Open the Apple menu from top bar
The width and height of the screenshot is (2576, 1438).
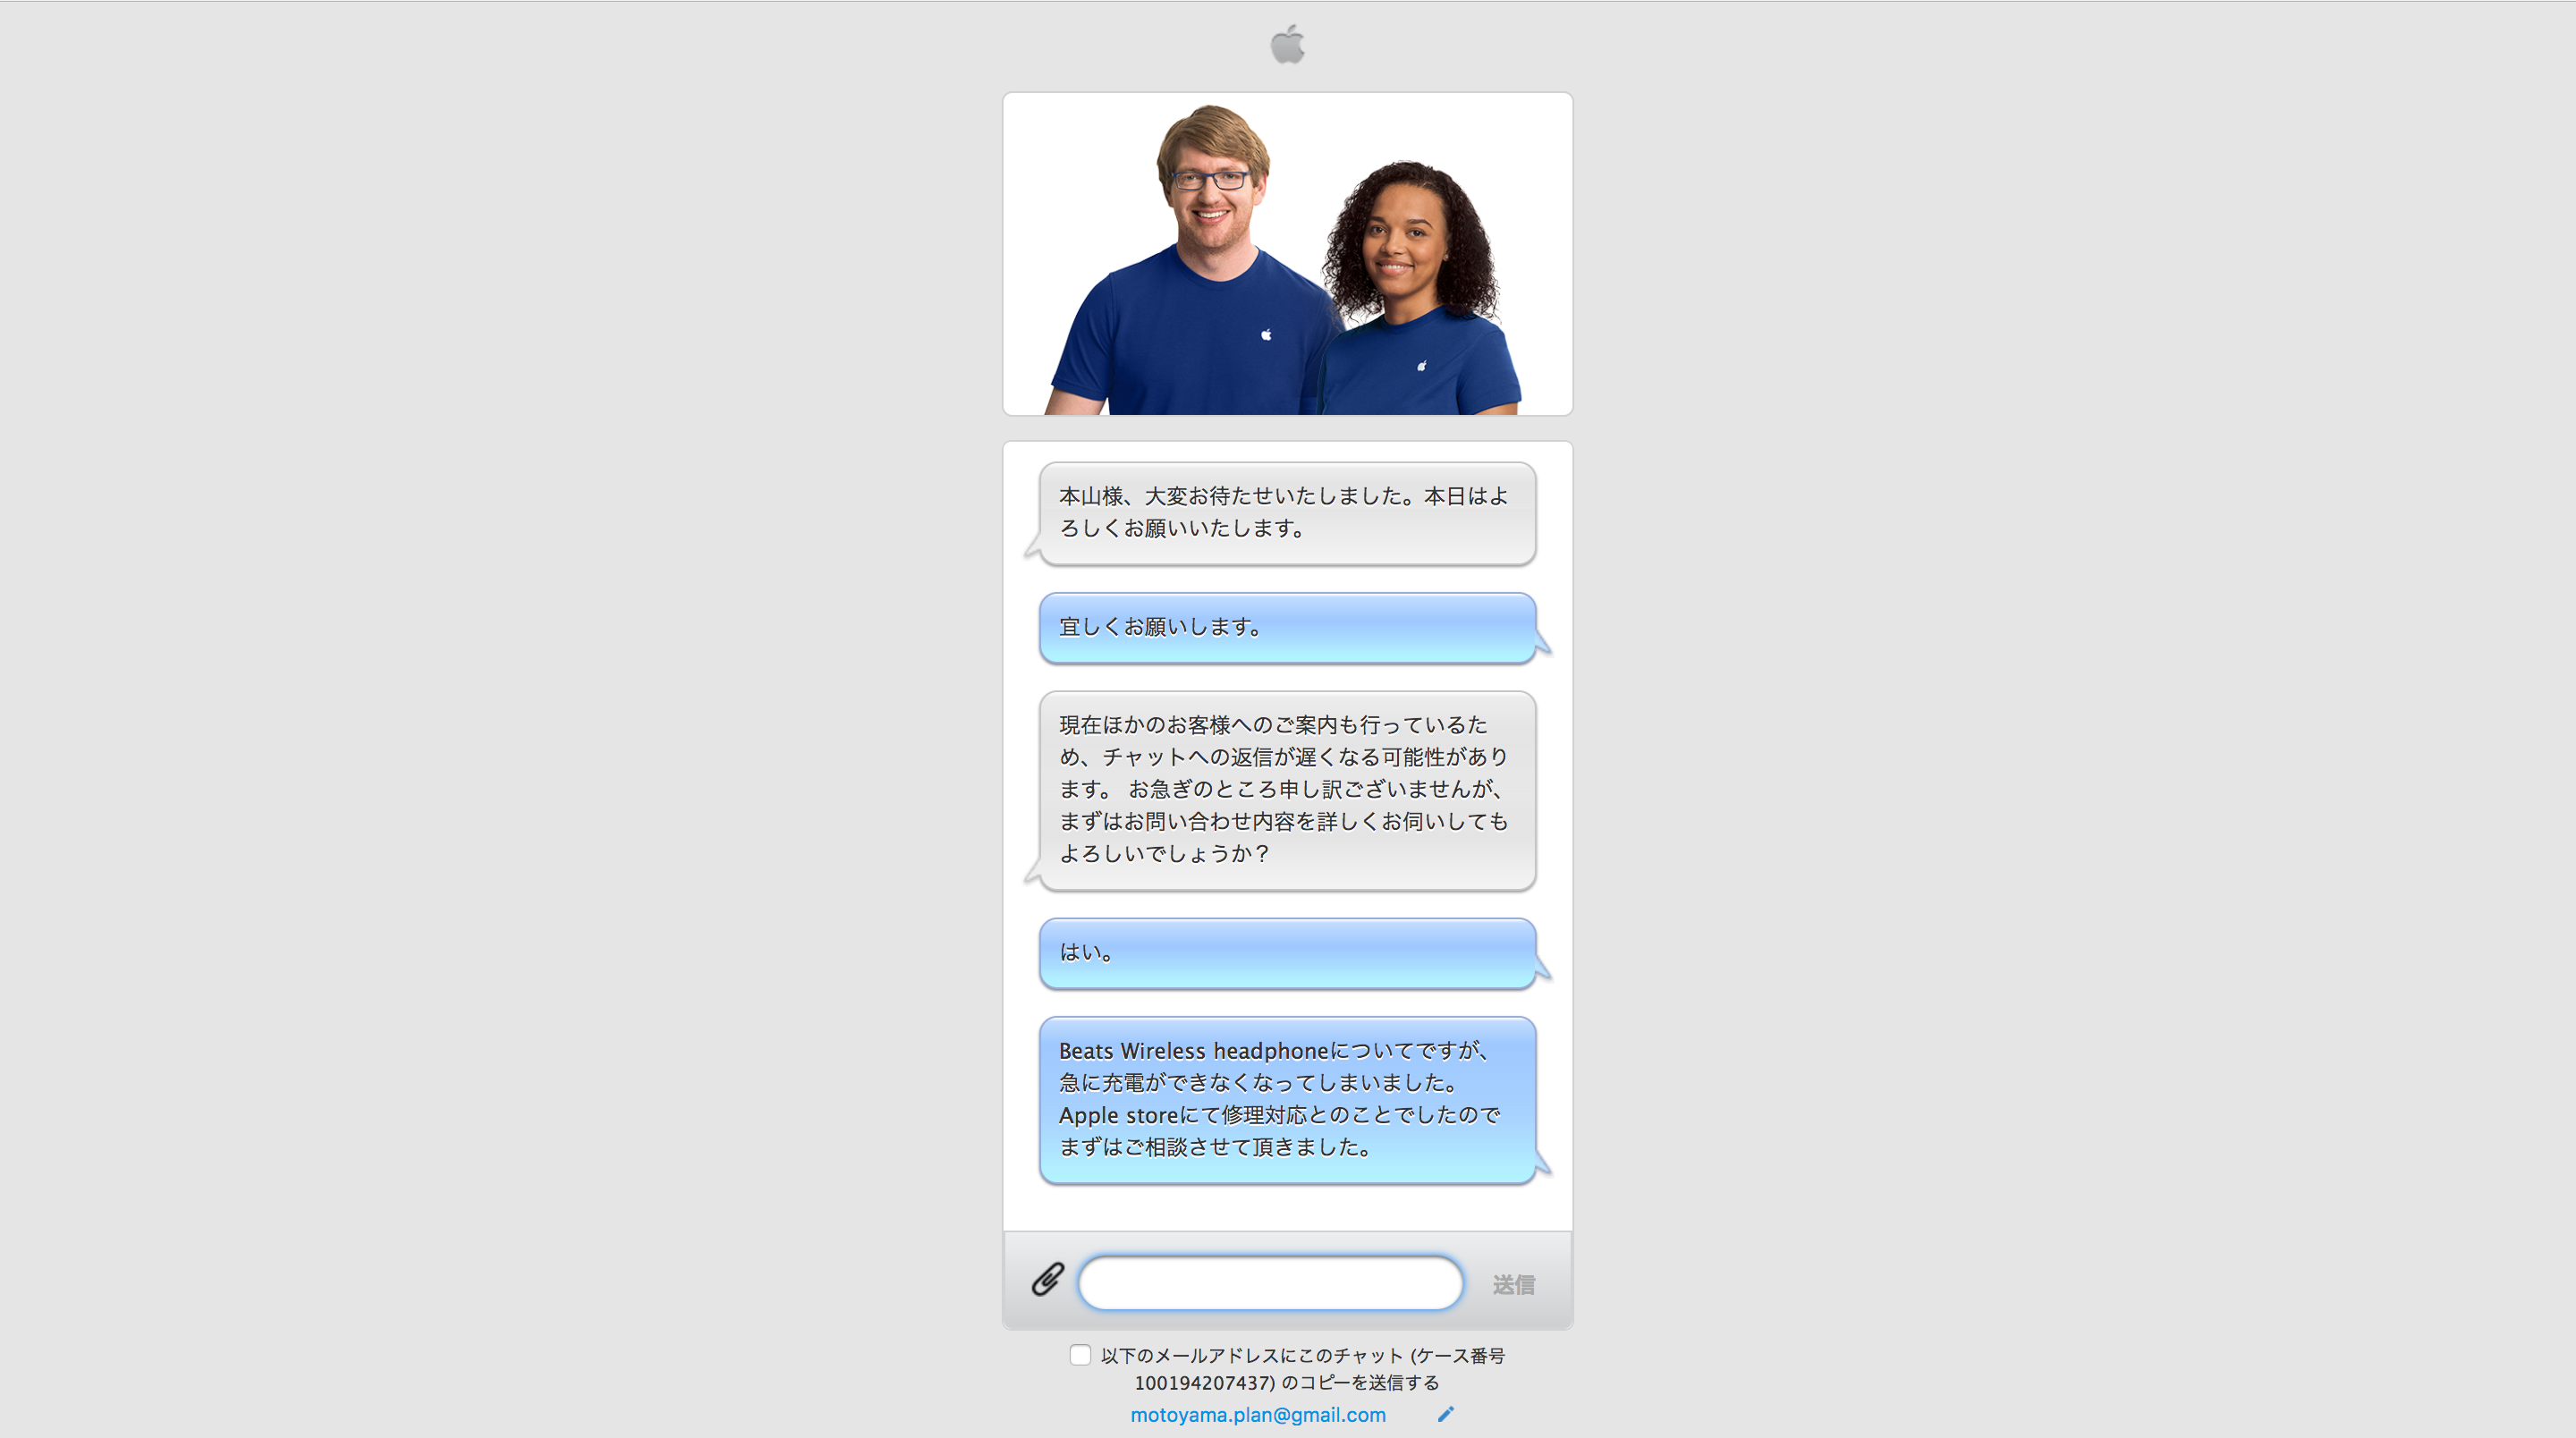point(1288,42)
